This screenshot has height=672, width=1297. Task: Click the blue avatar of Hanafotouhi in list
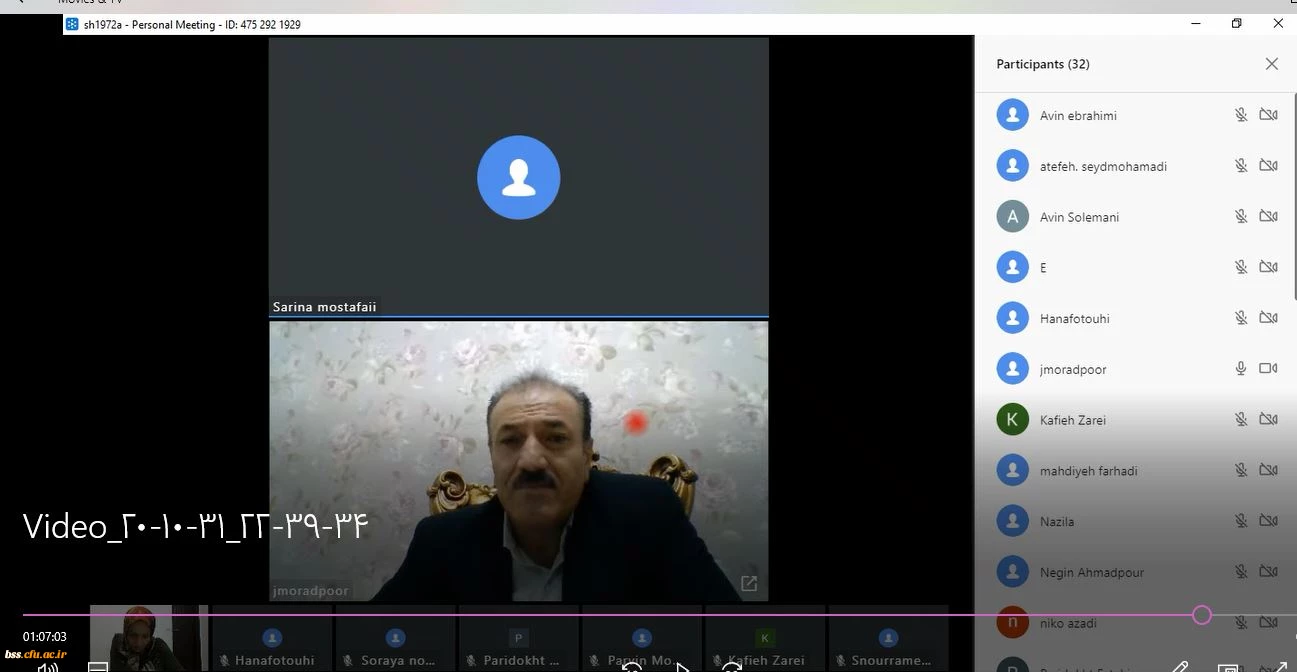pos(1012,318)
